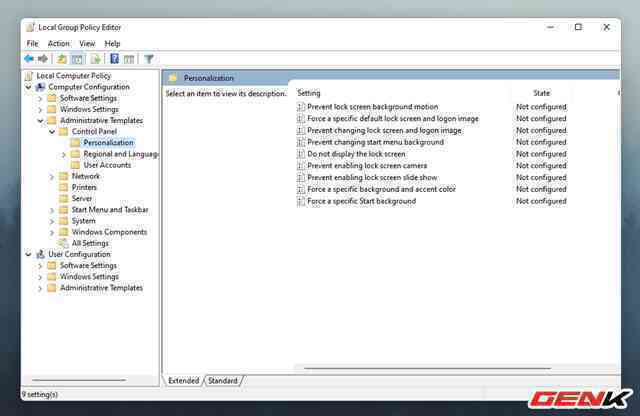
Task: Select Windows Settings under User Configuration
Action: pos(89,277)
